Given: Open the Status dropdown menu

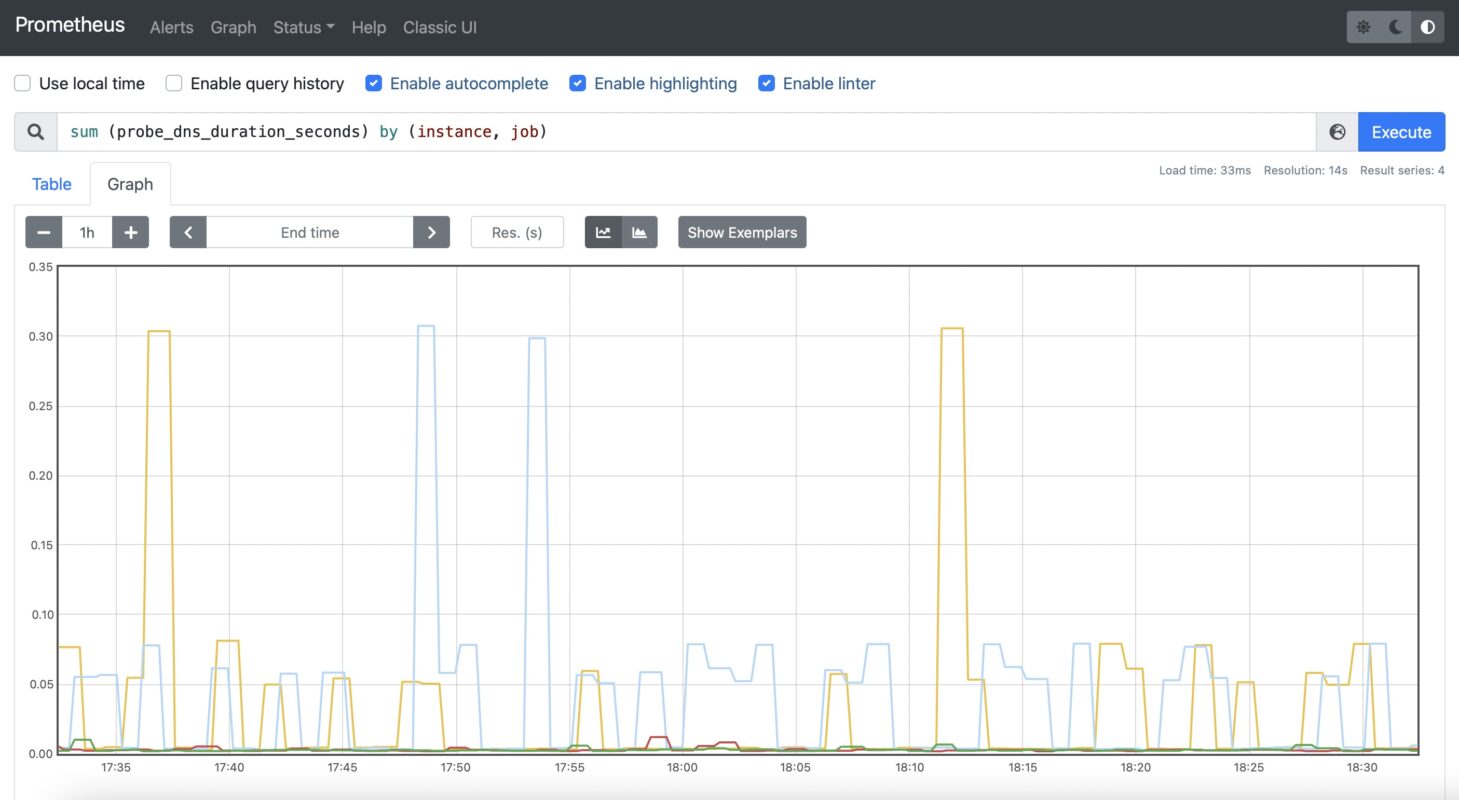Looking at the screenshot, I should [x=303, y=27].
